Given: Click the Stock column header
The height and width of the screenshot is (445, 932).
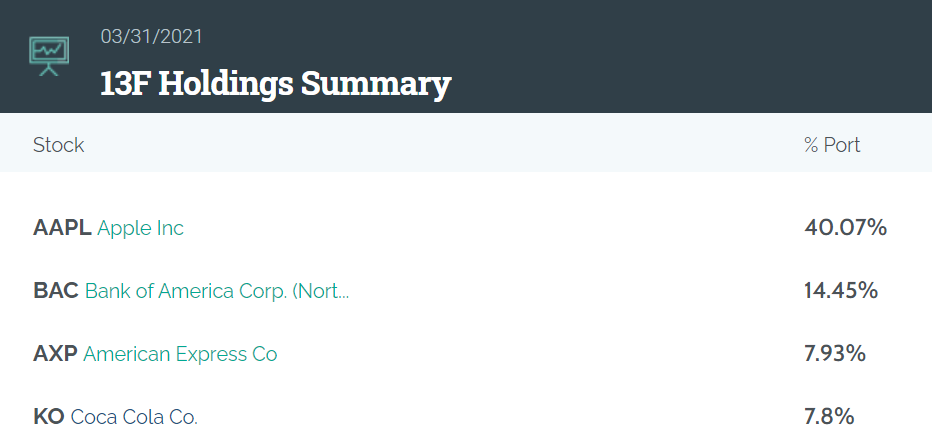Looking at the screenshot, I should (59, 145).
